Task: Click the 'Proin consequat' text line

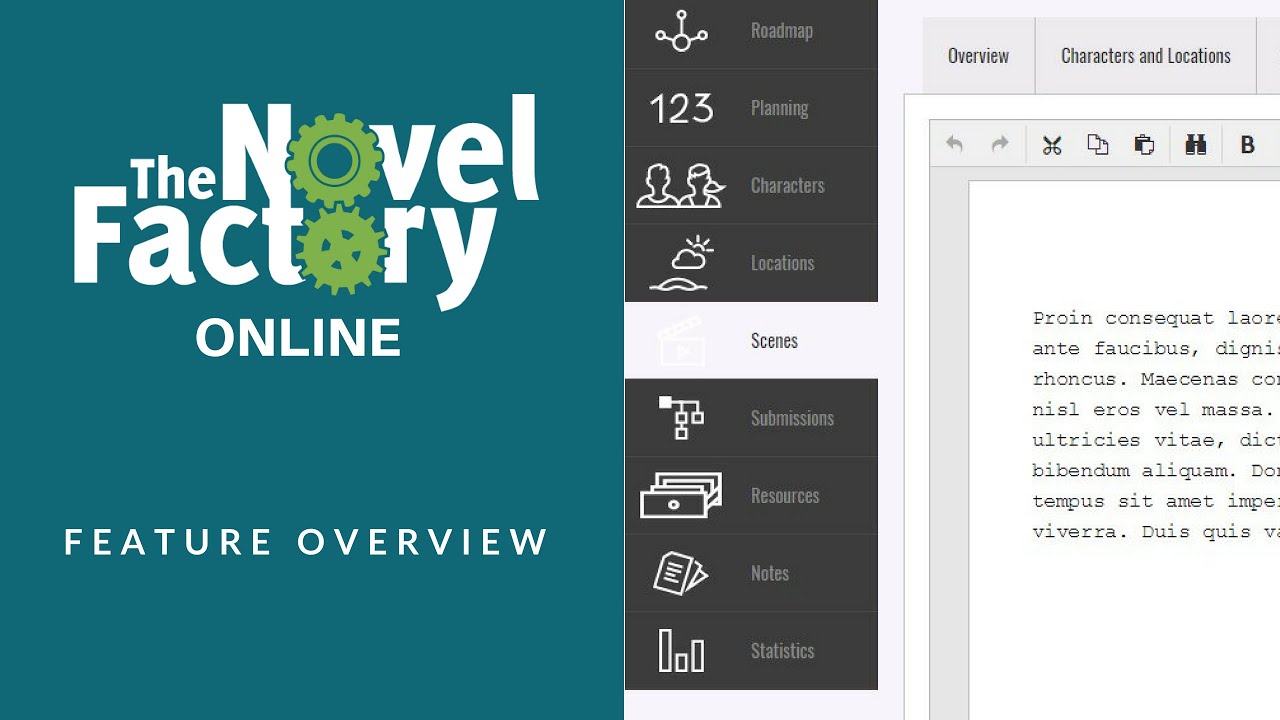Action: (x=1156, y=319)
